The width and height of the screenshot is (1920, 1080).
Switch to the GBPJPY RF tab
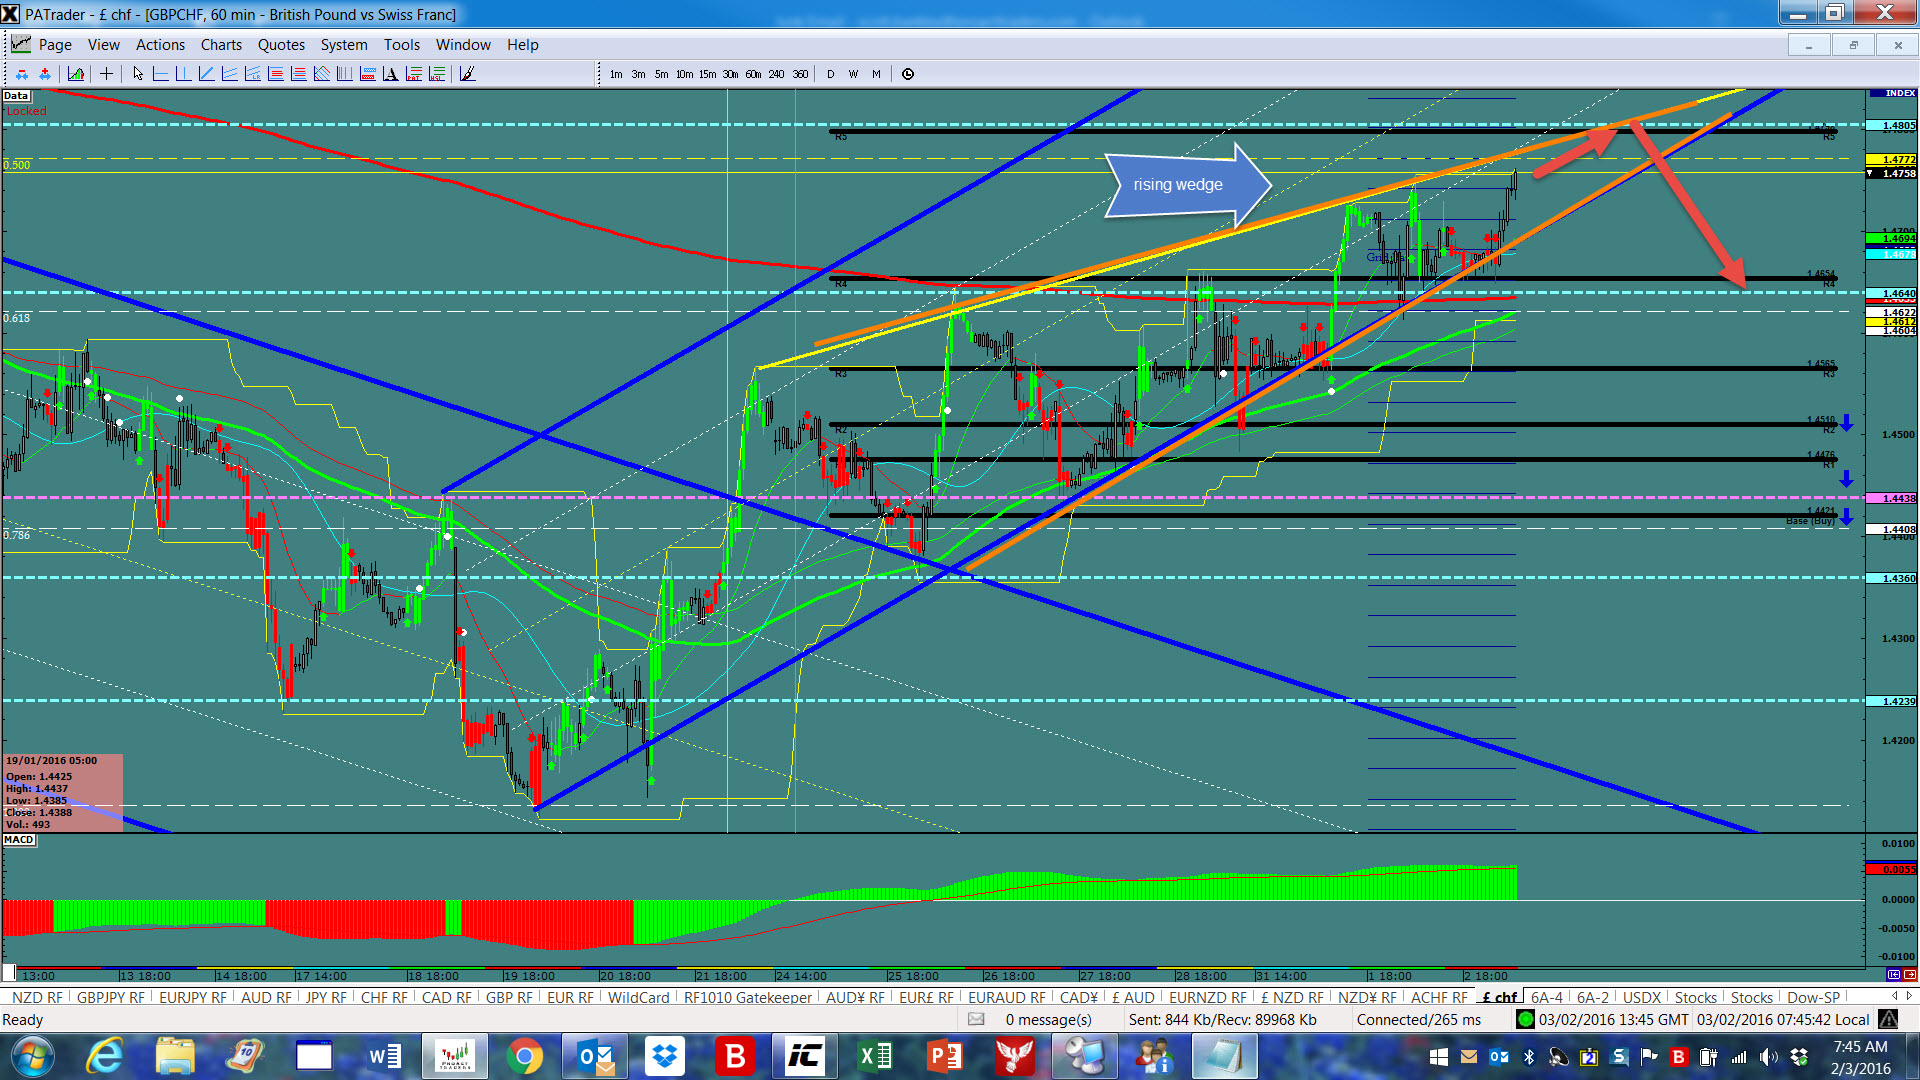pos(110,997)
